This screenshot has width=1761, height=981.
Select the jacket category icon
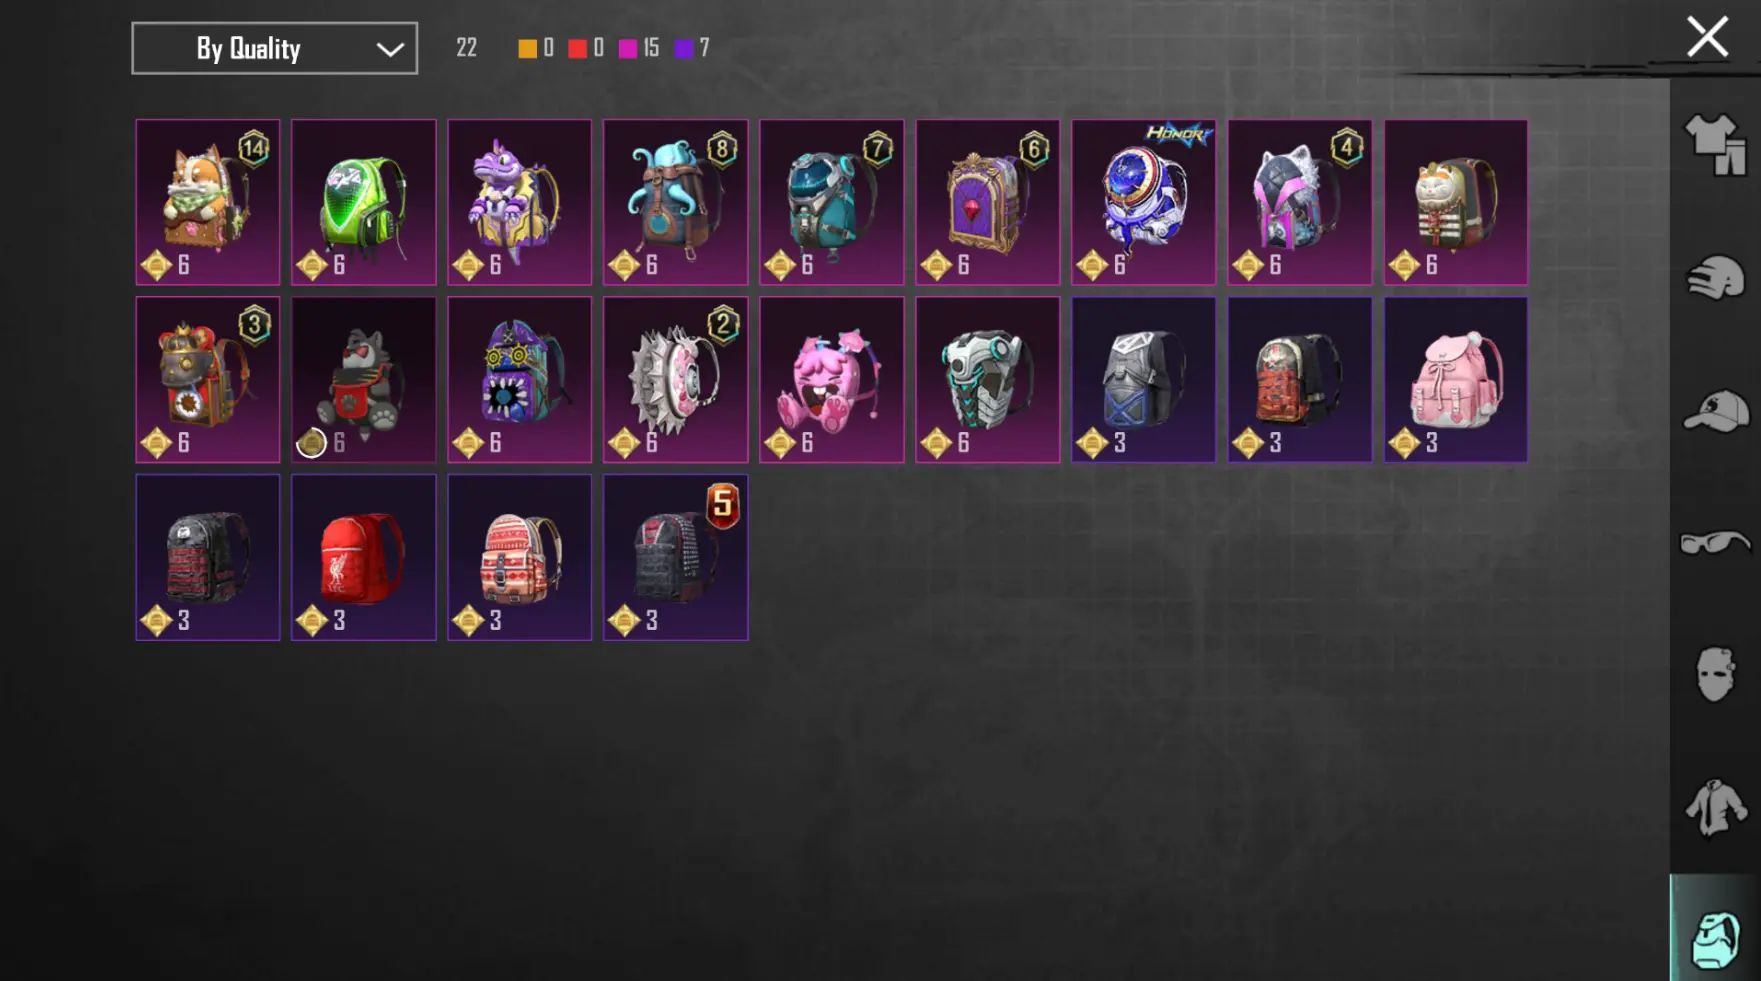coord(1715,806)
